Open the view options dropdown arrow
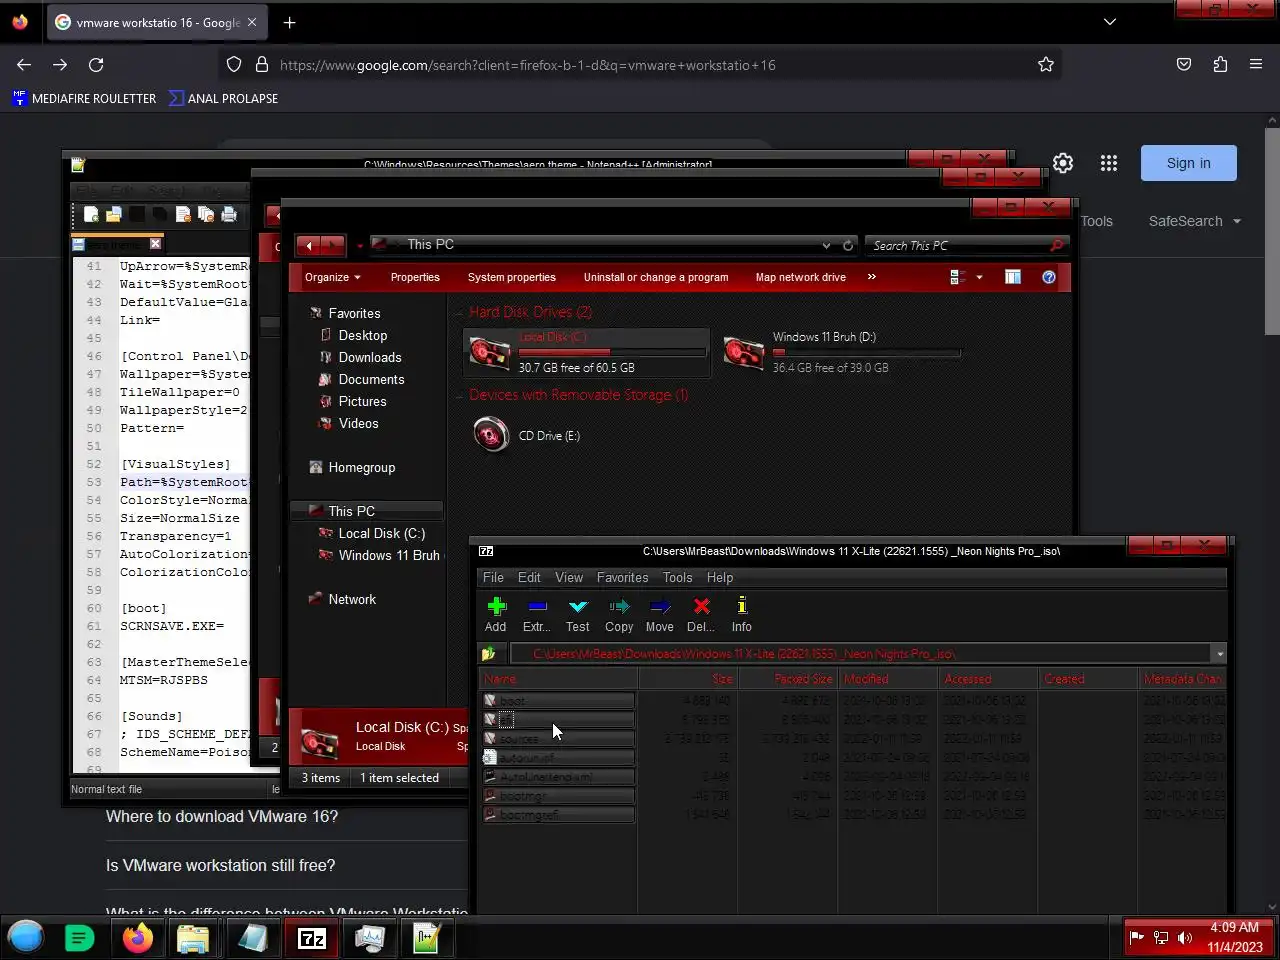The height and width of the screenshot is (960, 1280). coord(979,277)
